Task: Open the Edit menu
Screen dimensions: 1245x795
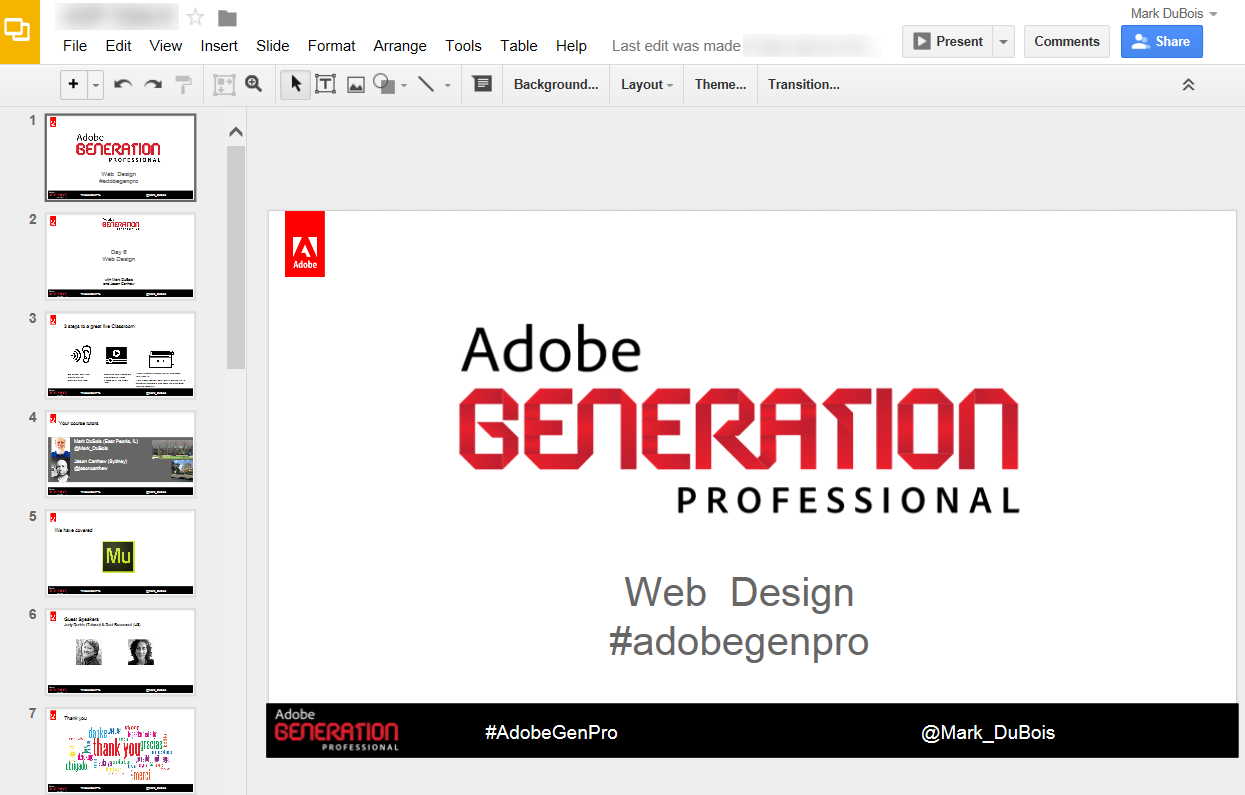Action: point(118,45)
